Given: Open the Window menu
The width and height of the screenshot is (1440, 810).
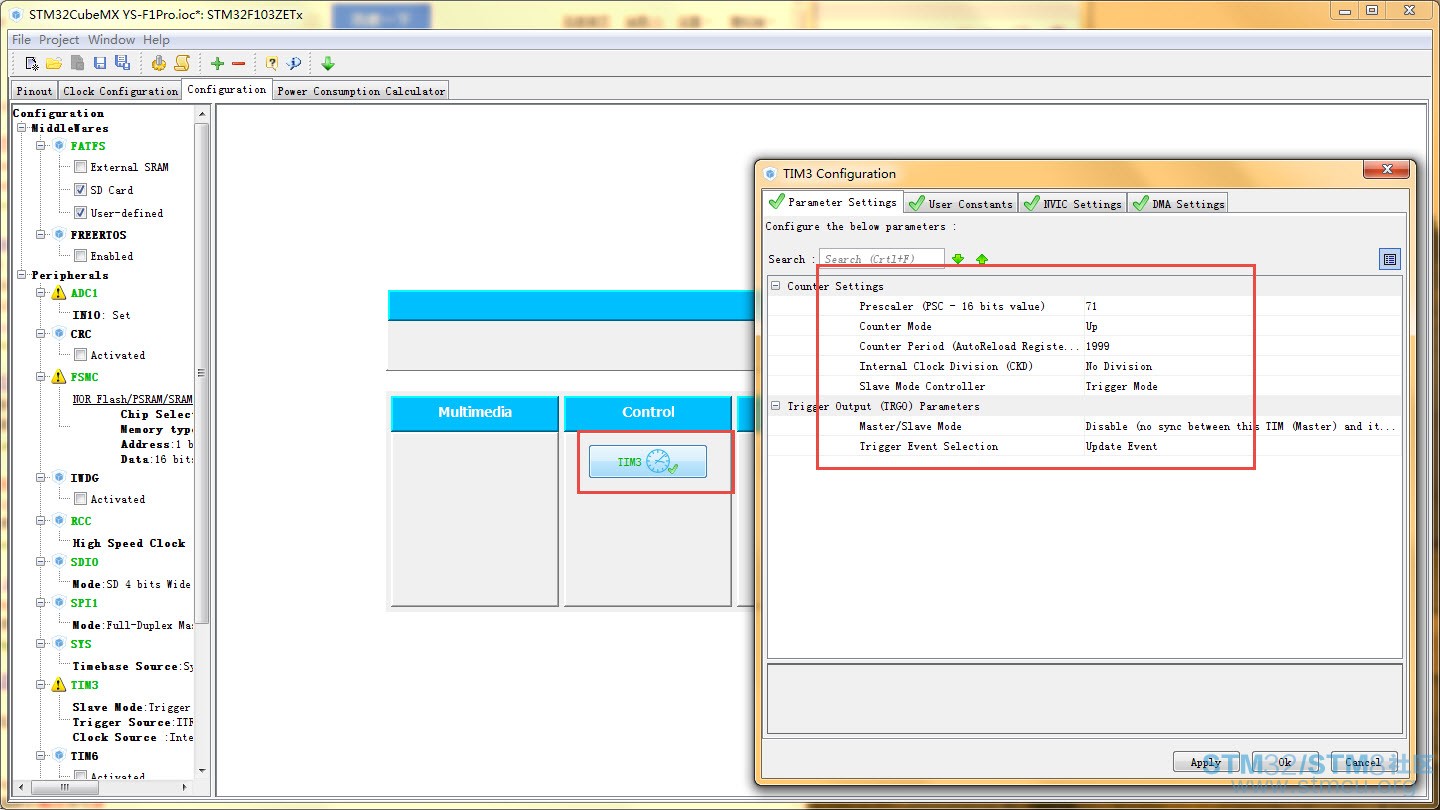Looking at the screenshot, I should [111, 40].
